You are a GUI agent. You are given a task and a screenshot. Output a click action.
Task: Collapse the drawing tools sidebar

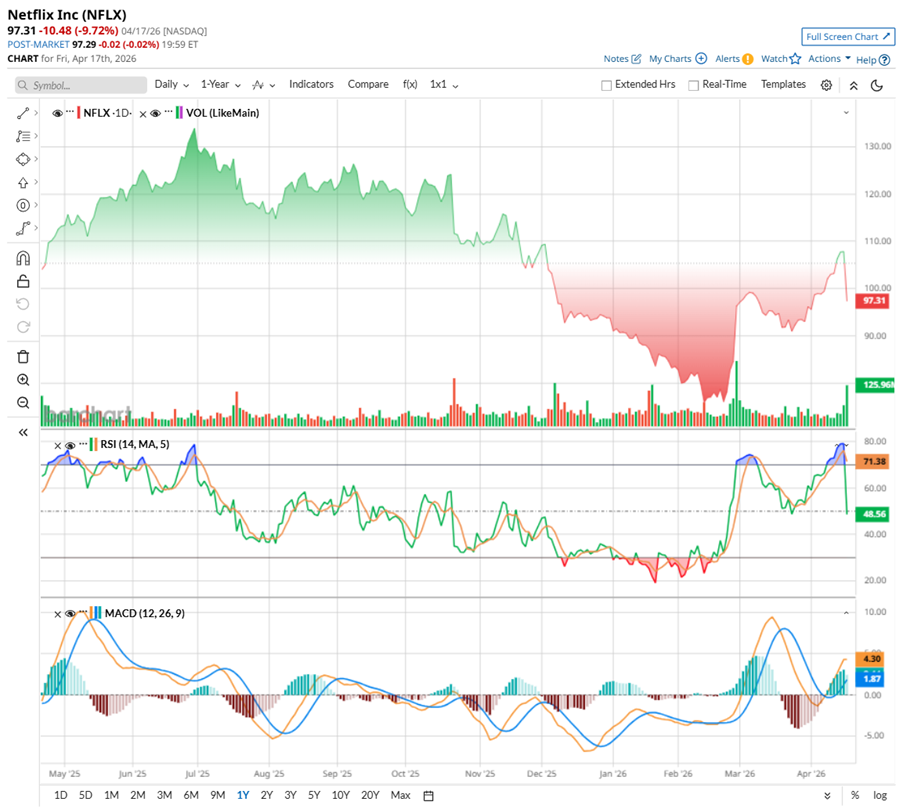point(23,432)
